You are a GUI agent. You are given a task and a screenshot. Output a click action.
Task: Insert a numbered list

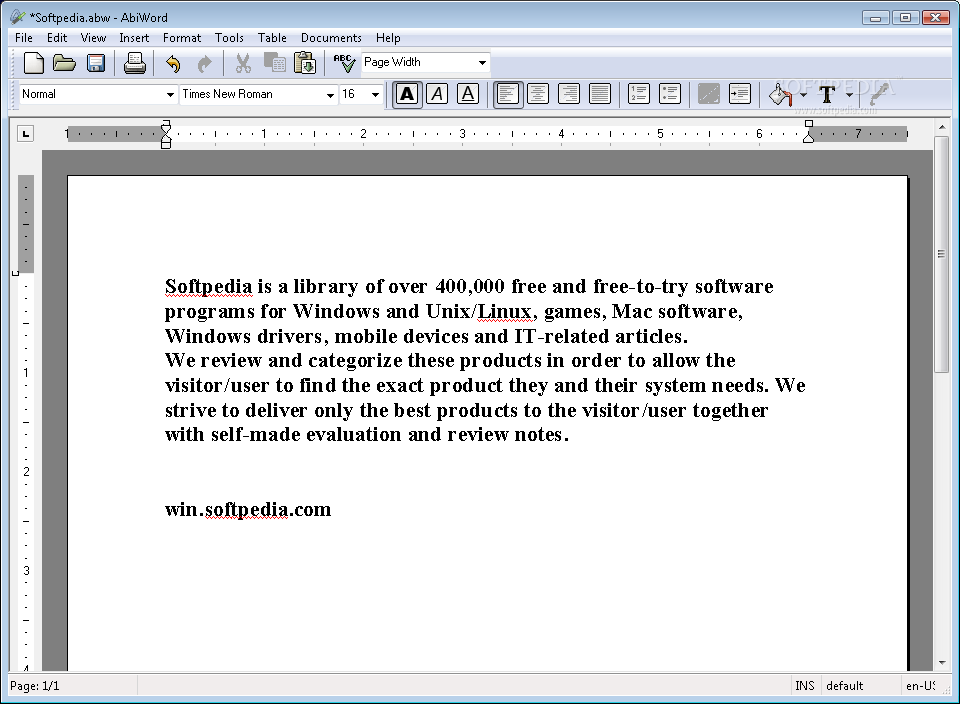[x=639, y=94]
